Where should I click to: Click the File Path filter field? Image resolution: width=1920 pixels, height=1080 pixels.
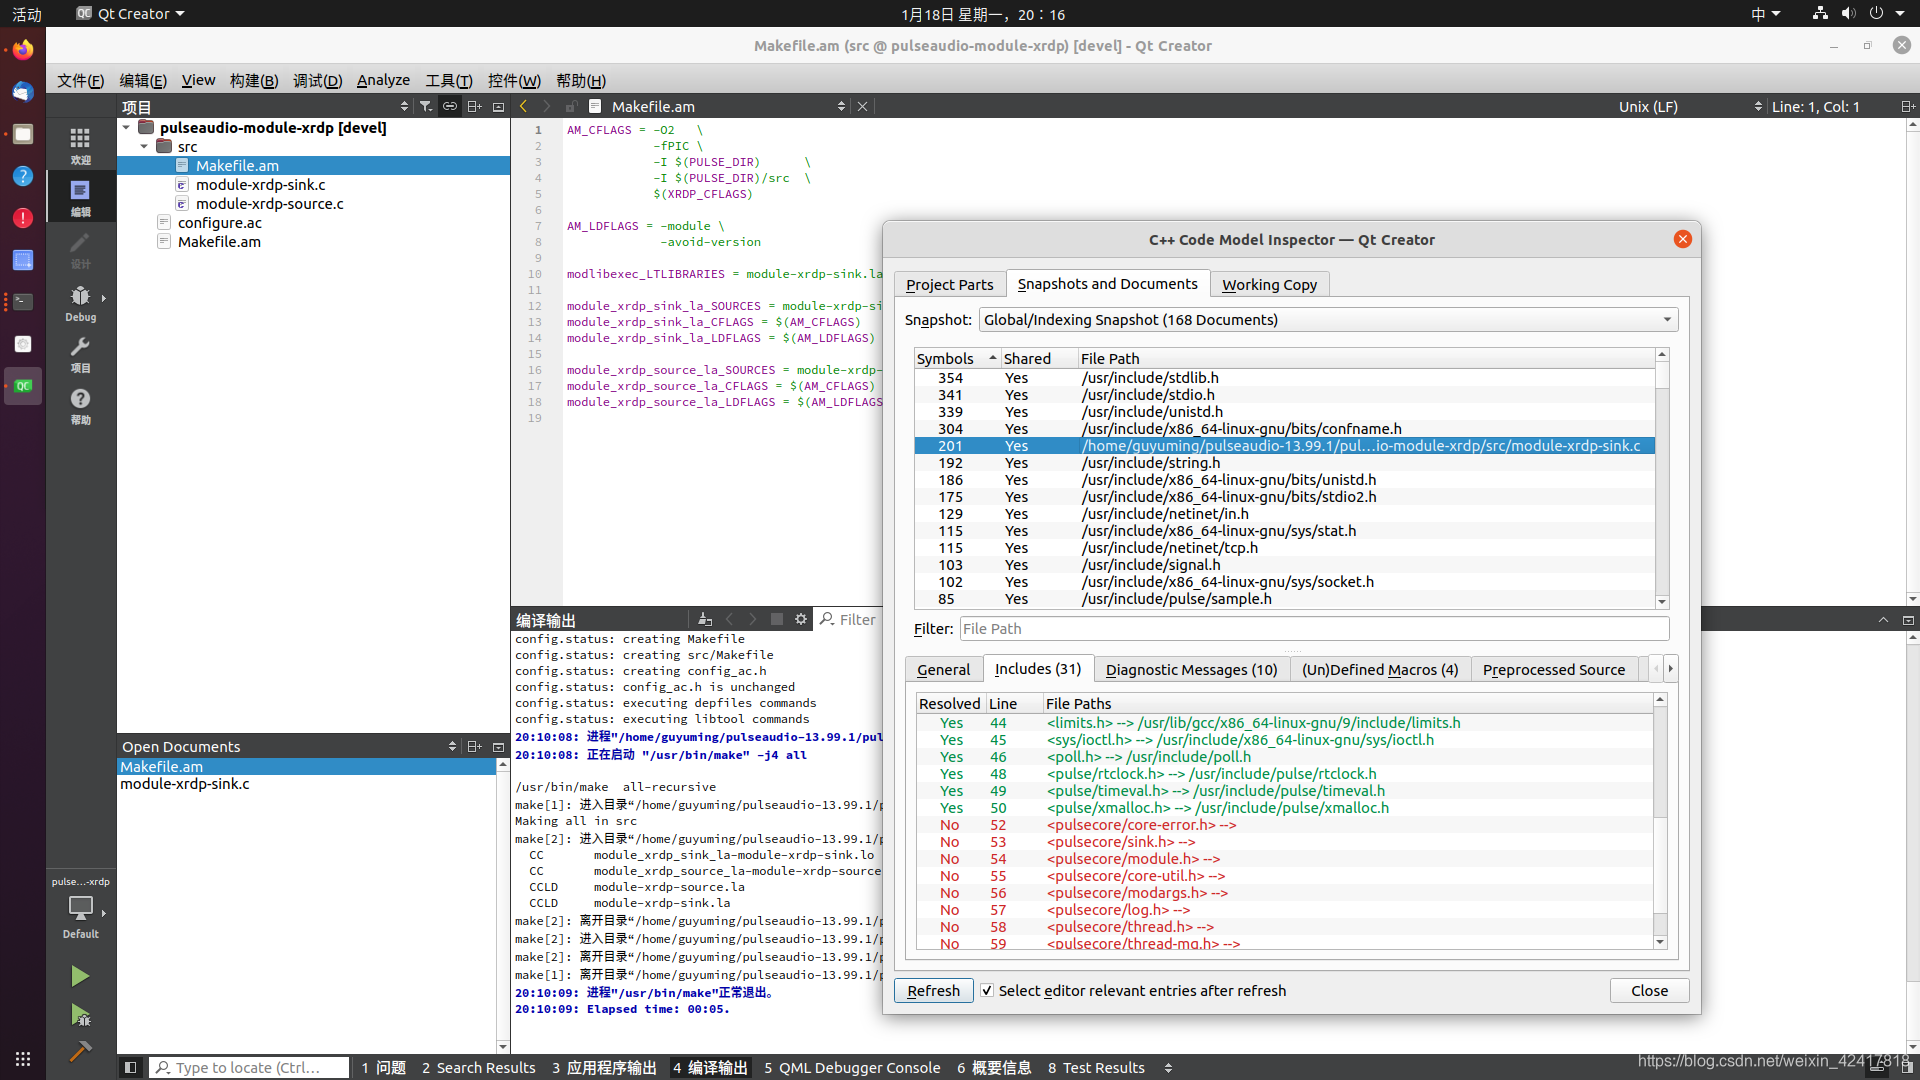click(1314, 628)
